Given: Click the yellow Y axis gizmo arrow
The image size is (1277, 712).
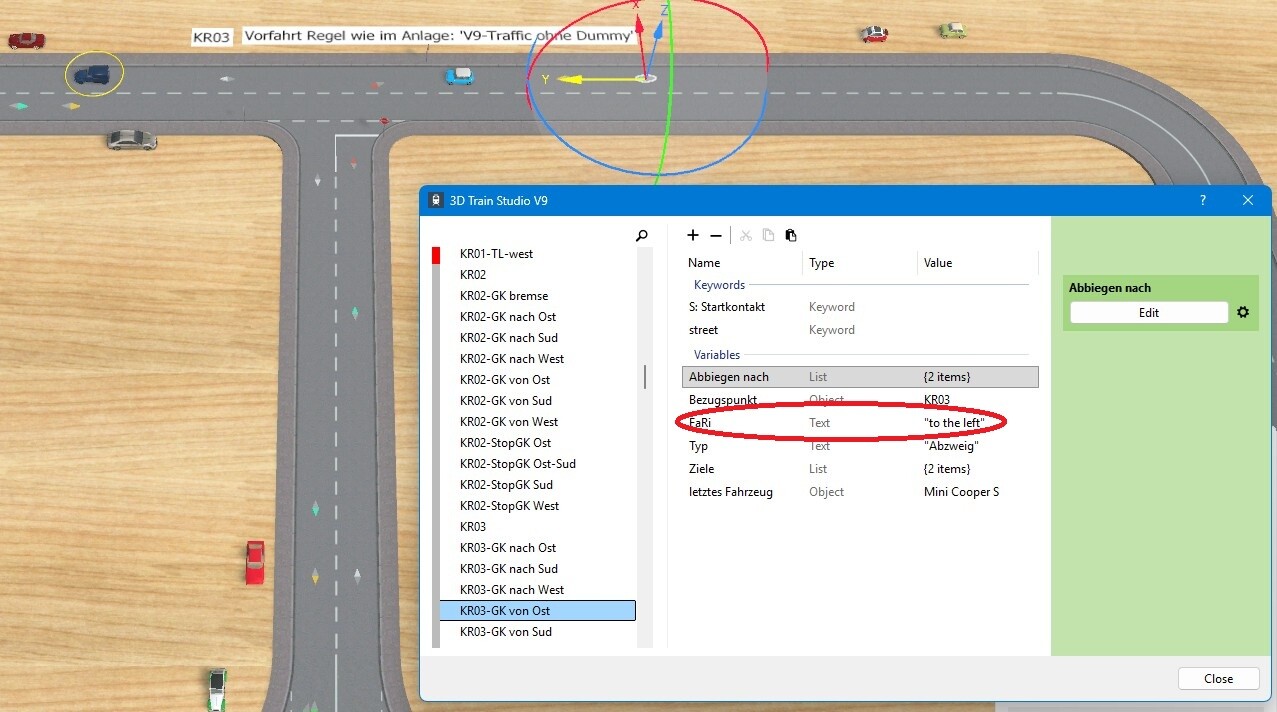Looking at the screenshot, I should tap(572, 79).
